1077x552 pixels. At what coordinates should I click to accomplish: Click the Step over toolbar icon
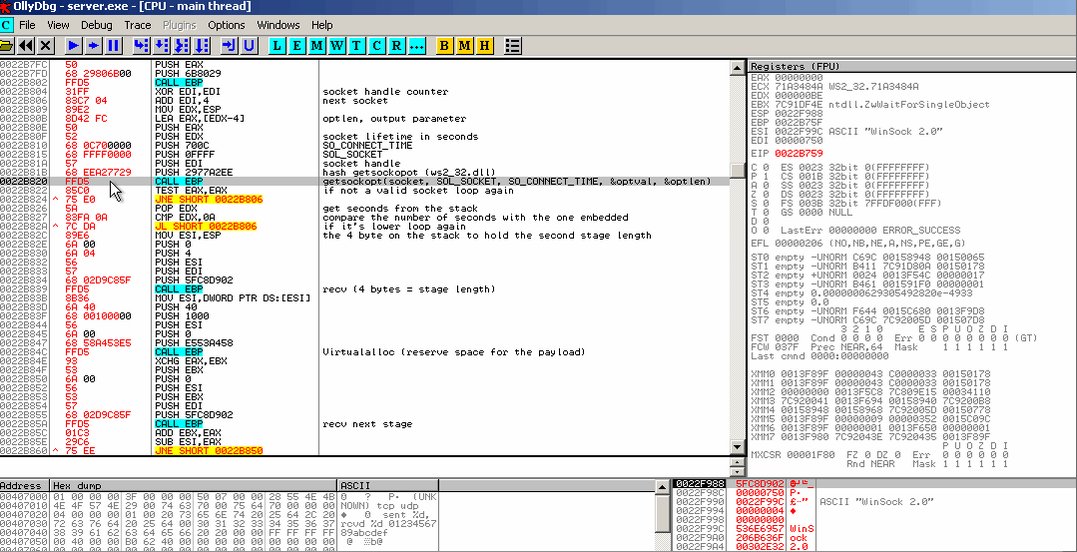point(161,46)
